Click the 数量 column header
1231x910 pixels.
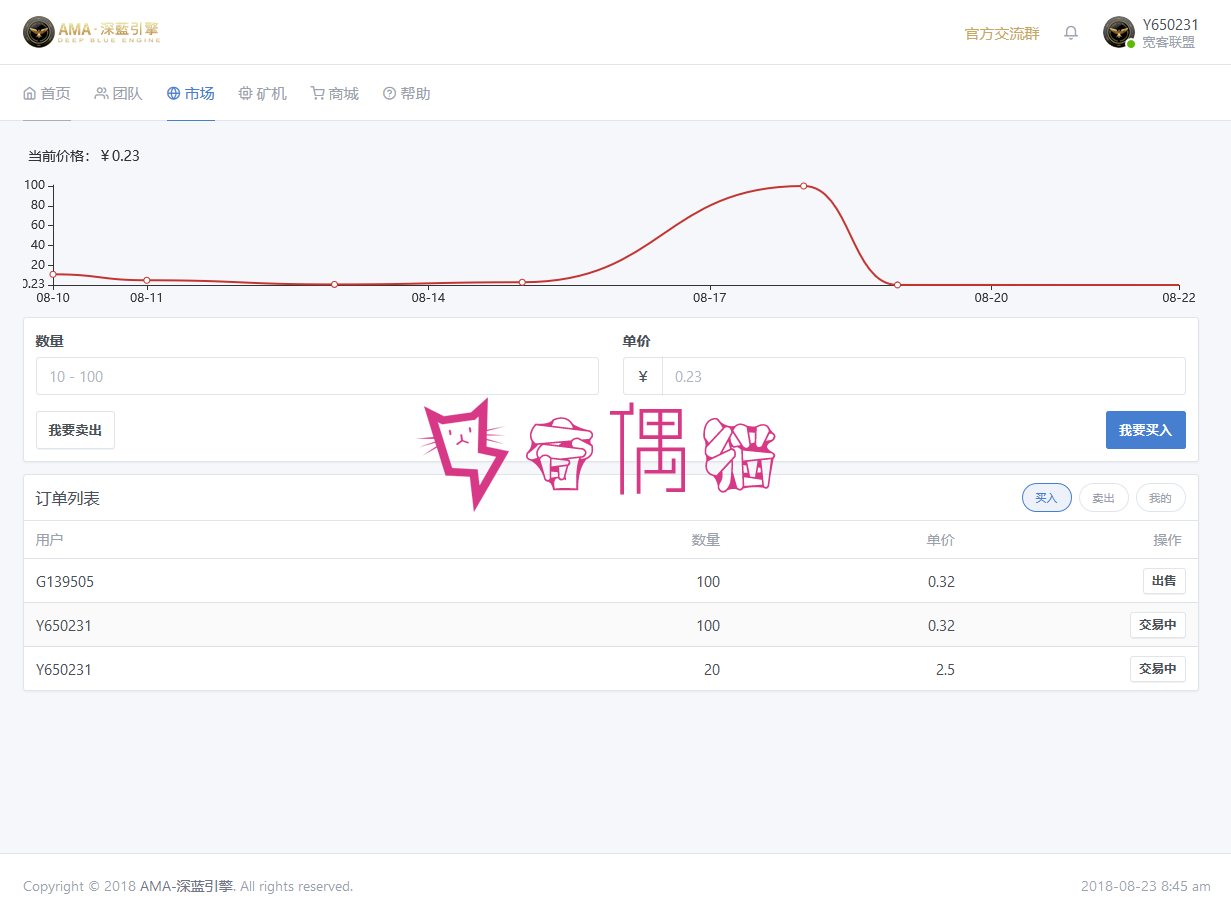pos(706,540)
